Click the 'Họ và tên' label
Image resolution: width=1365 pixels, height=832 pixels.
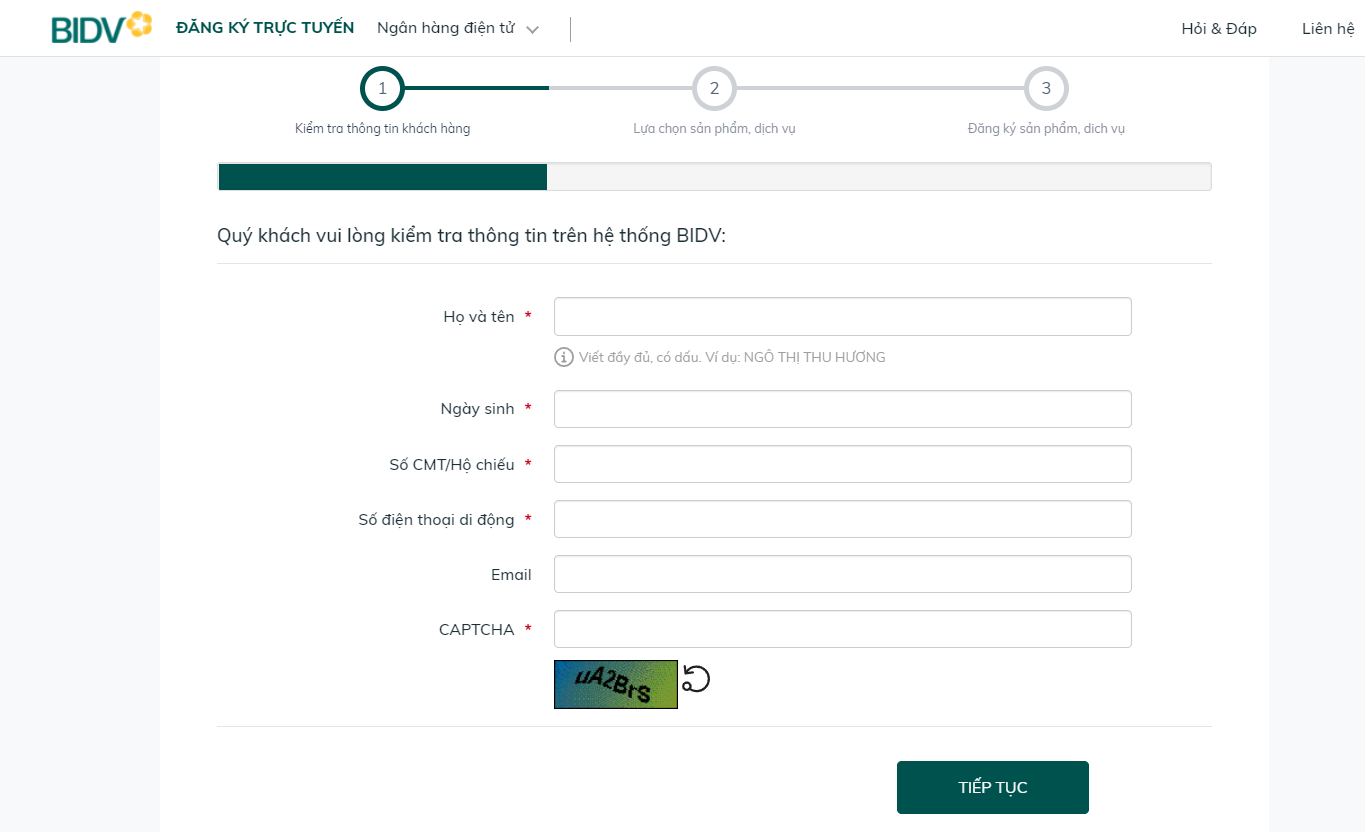(x=479, y=317)
